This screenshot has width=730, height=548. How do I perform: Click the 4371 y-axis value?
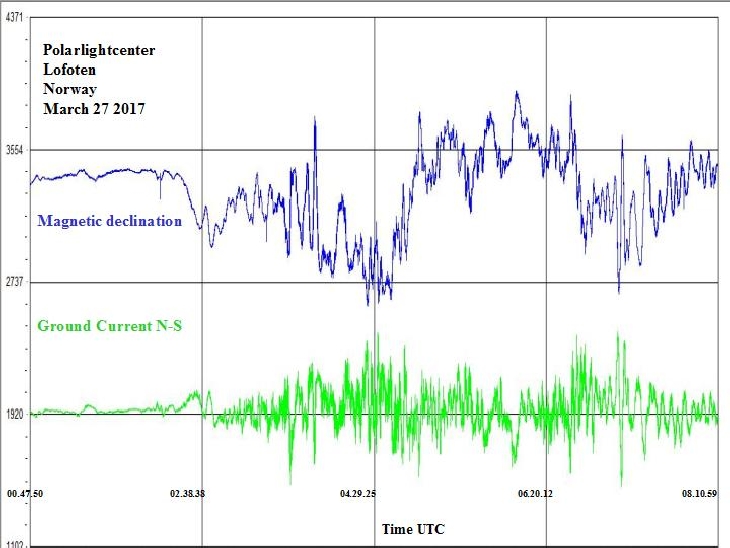click(x=14, y=18)
